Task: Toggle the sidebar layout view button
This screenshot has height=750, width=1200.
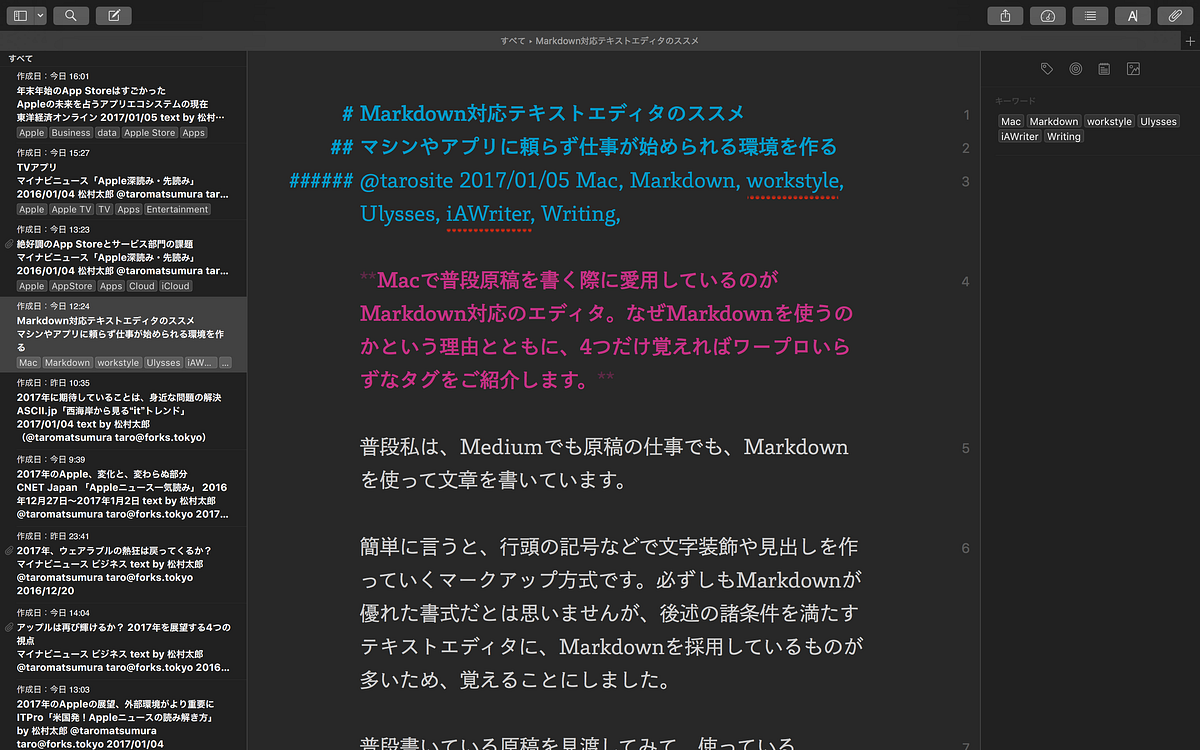Action: (x=20, y=16)
